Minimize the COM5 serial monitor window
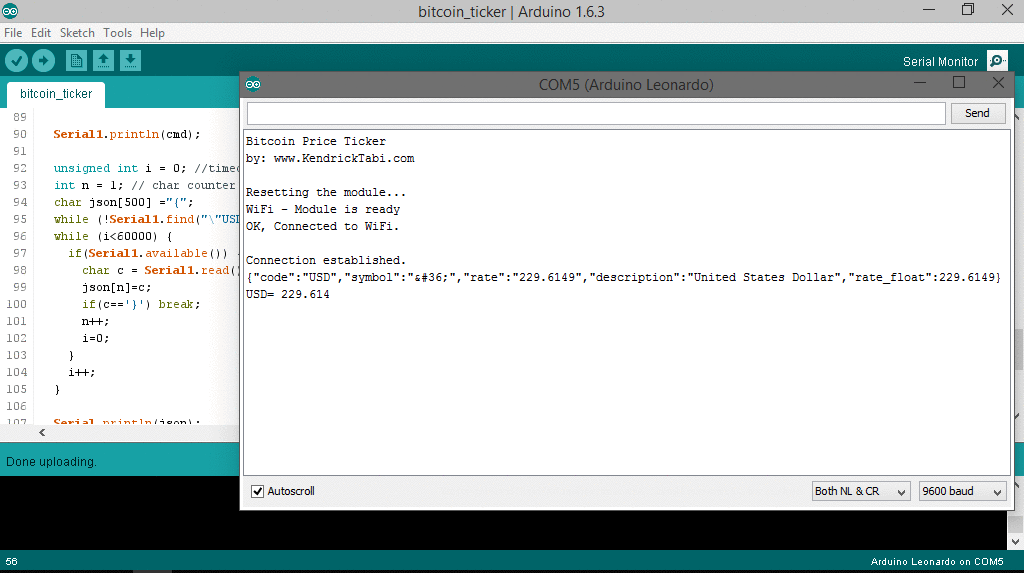Image resolution: width=1024 pixels, height=573 pixels. (920, 82)
